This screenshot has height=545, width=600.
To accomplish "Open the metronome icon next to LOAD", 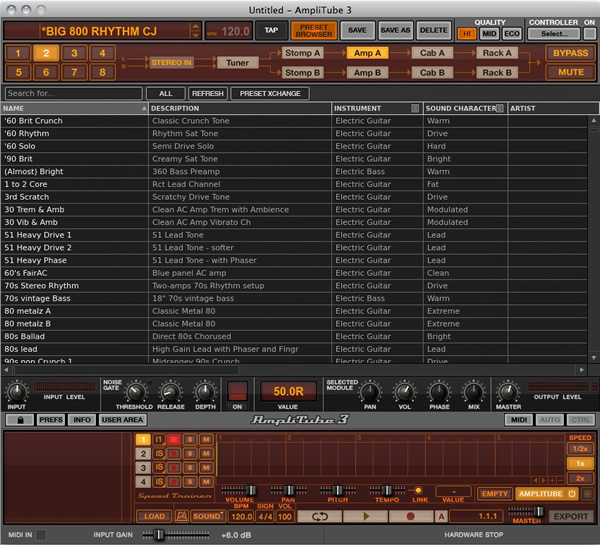I will pos(182,516).
